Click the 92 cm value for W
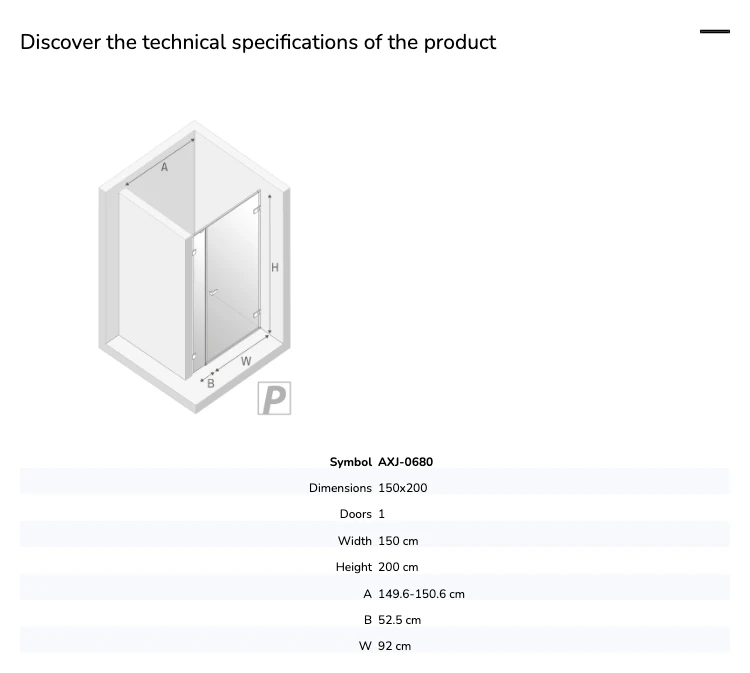750x673 pixels. pyautogui.click(x=394, y=646)
